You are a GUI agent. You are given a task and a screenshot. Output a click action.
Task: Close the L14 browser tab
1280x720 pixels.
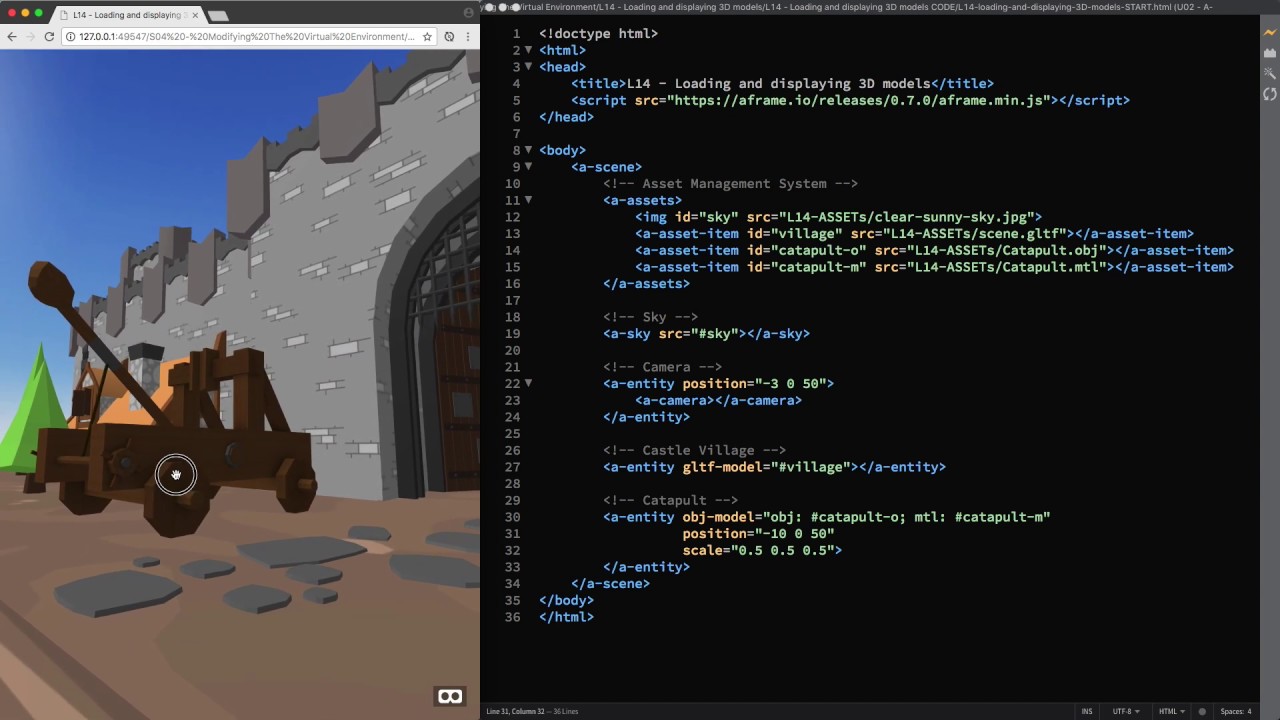click(x=195, y=15)
